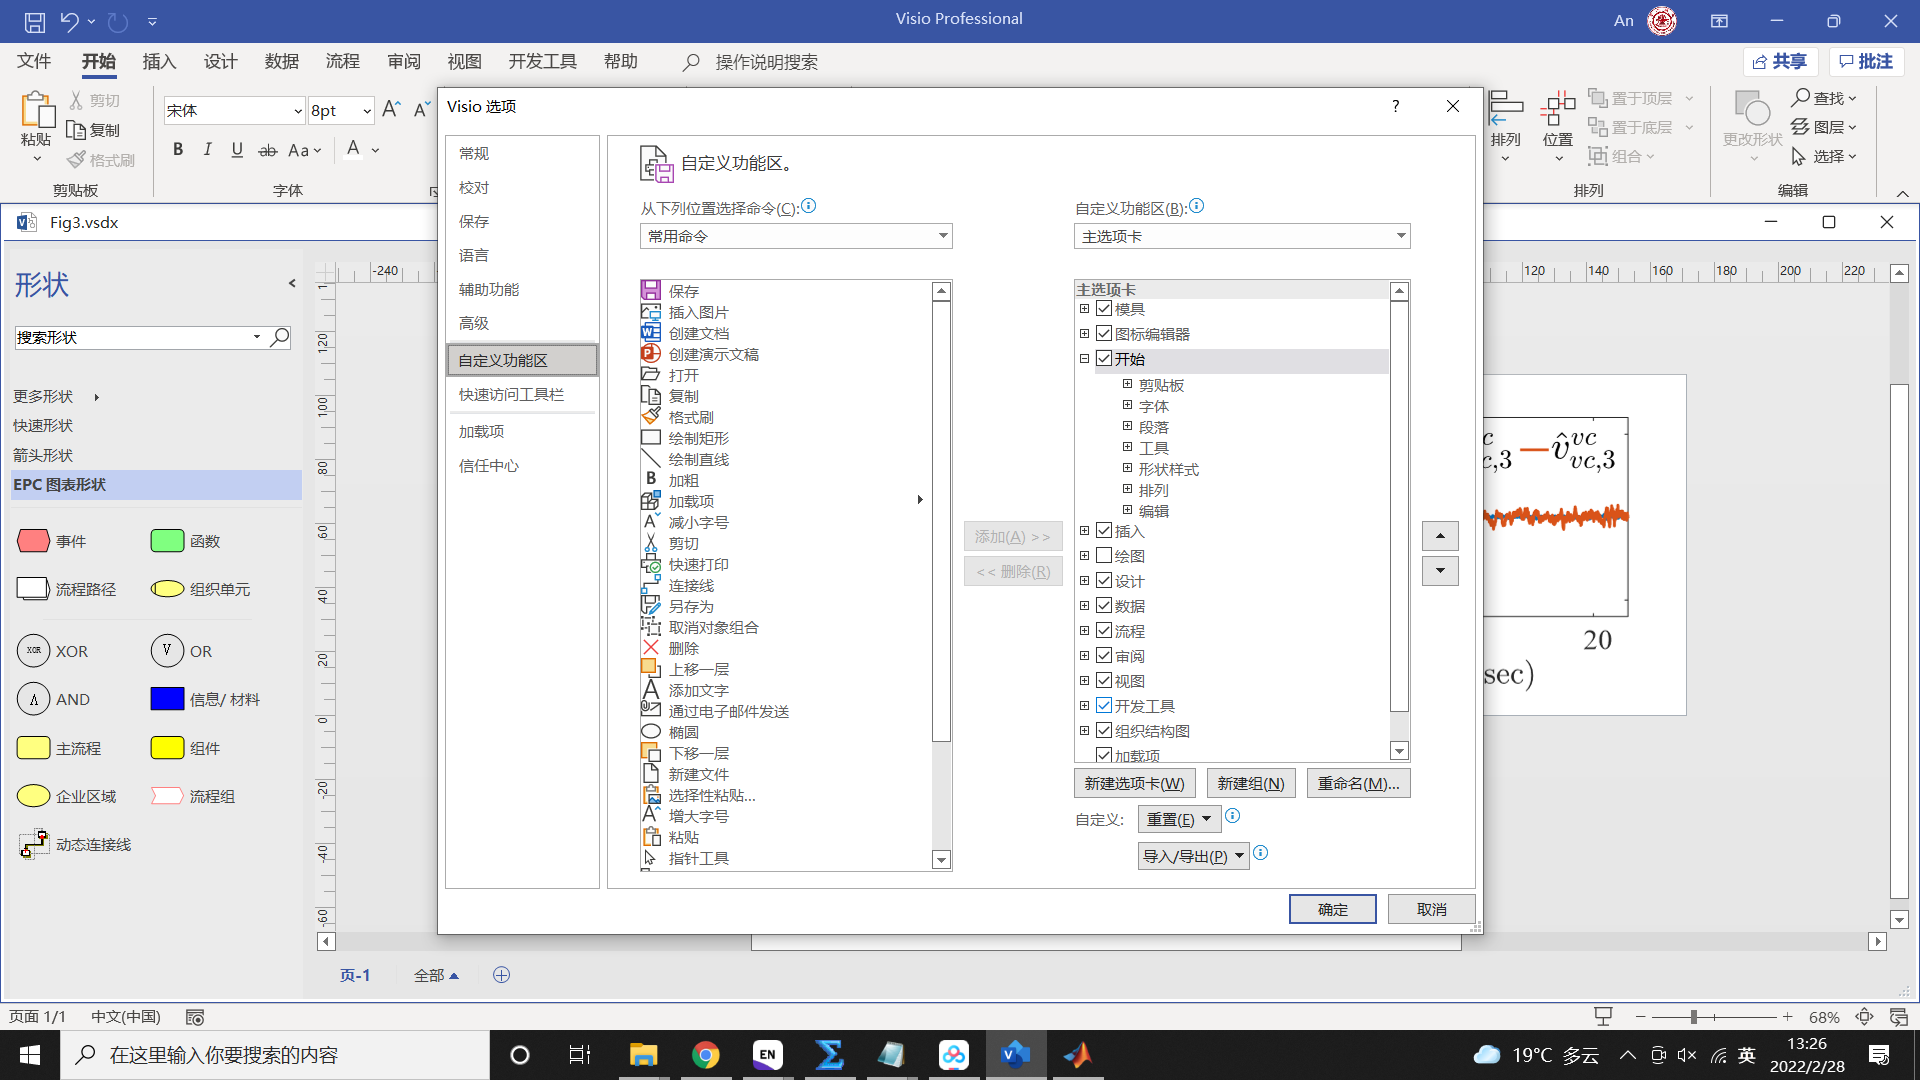Toggle the 模具 tab checkbox
The image size is (1920, 1080).
coord(1104,309)
